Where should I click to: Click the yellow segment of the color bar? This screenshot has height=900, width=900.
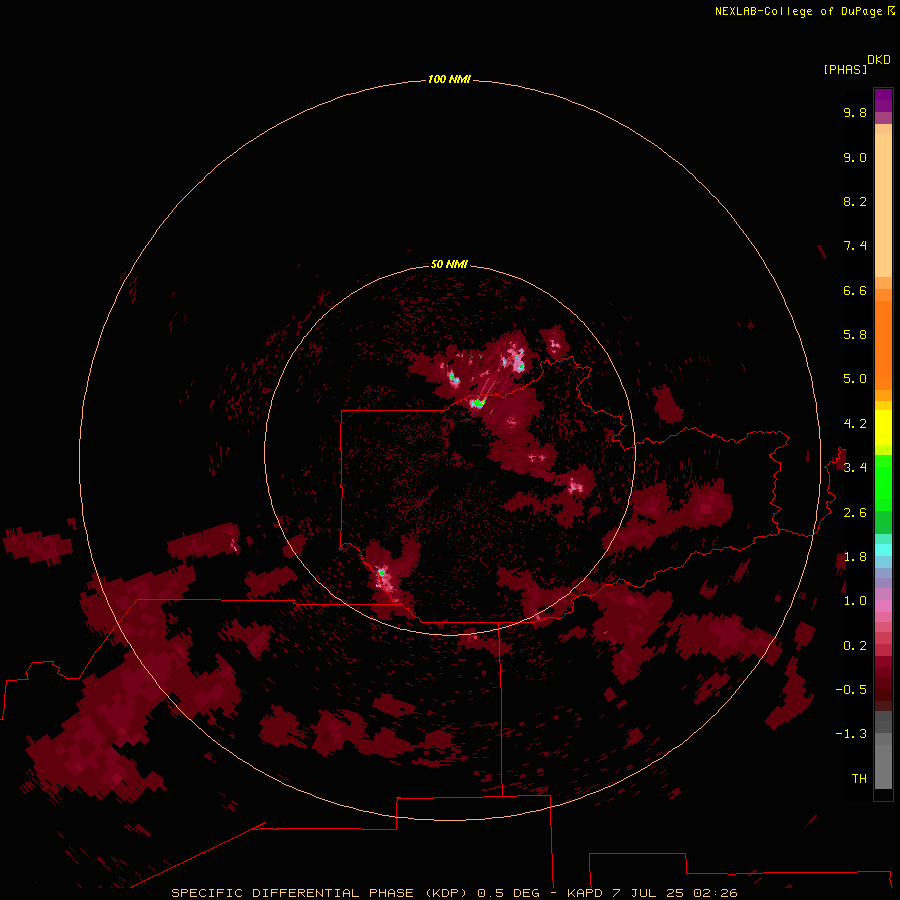(x=883, y=428)
